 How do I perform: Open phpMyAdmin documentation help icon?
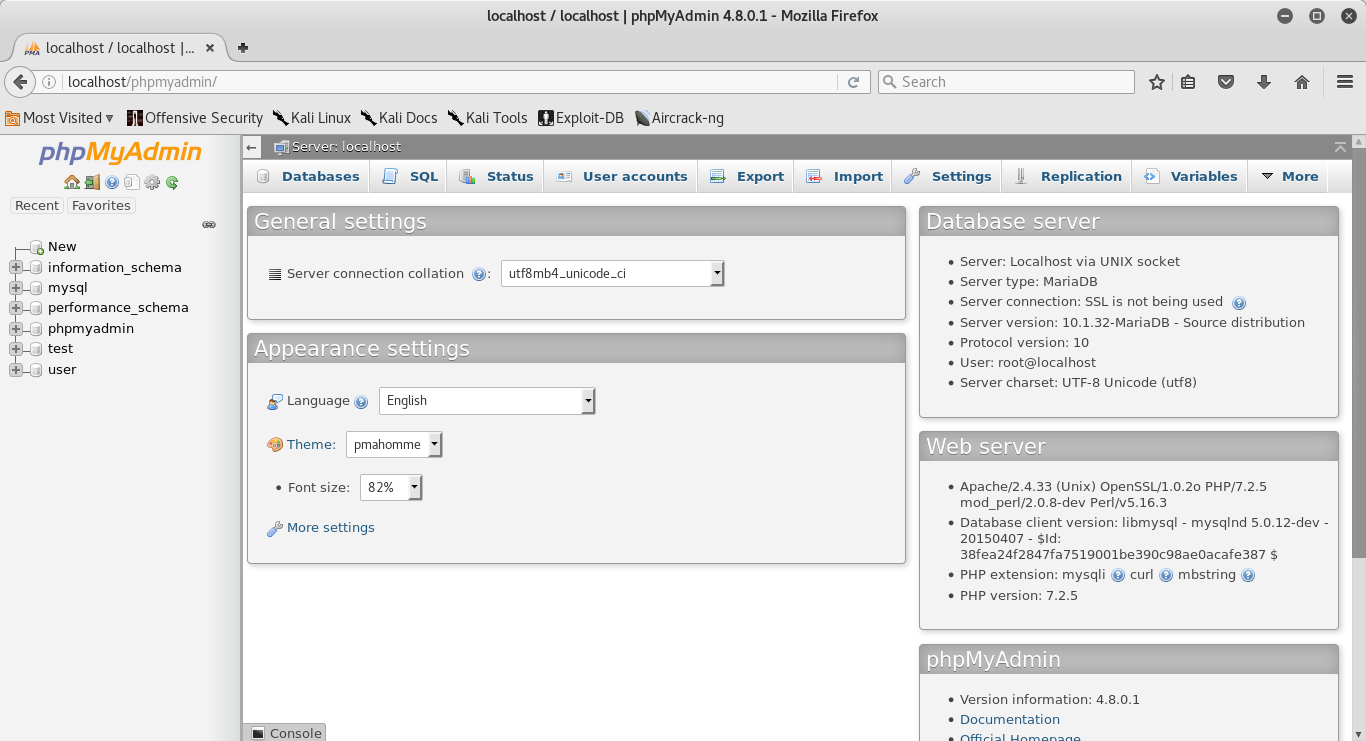[112, 182]
